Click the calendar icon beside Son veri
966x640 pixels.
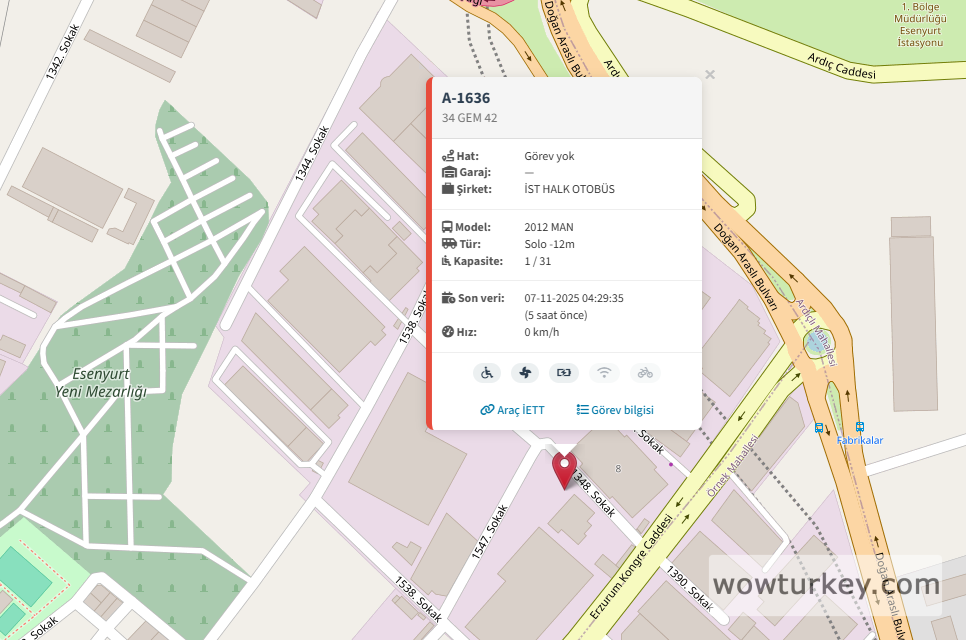[x=448, y=298]
